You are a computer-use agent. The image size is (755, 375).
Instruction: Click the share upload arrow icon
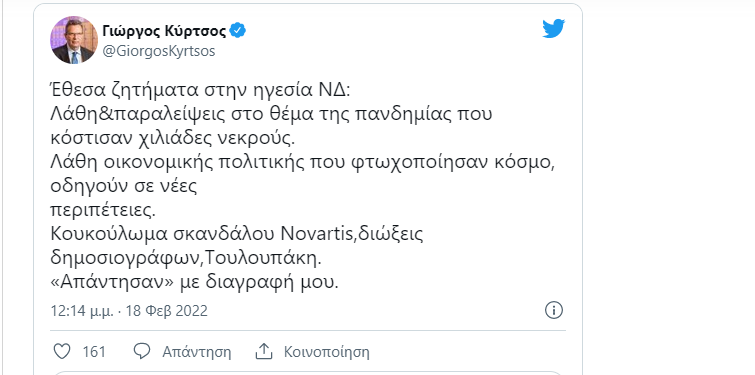[264, 351]
